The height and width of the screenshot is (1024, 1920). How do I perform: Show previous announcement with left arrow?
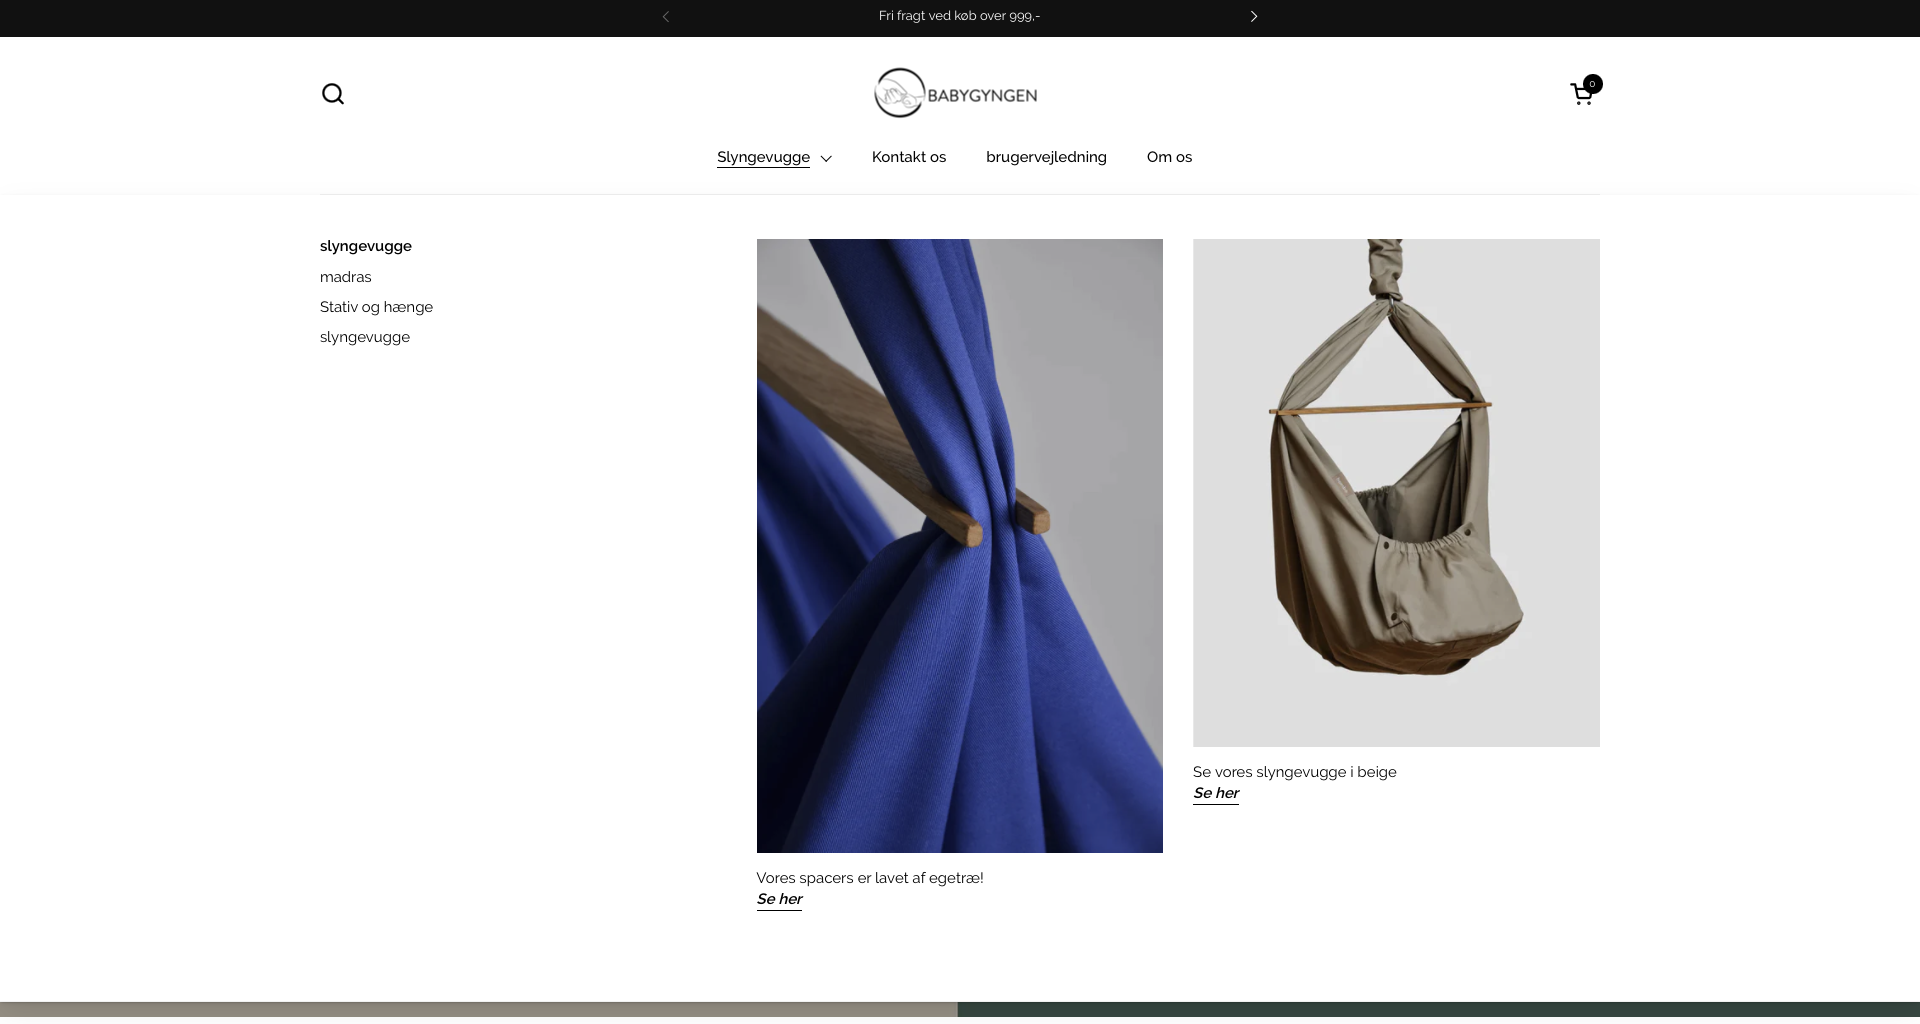(x=666, y=16)
